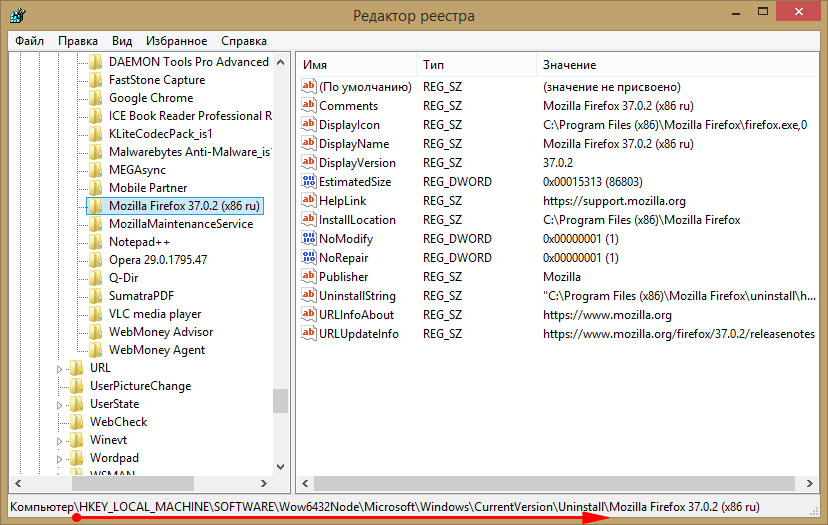The width and height of the screenshot is (828, 525).
Task: Open the Вид menu
Action: click(x=121, y=41)
